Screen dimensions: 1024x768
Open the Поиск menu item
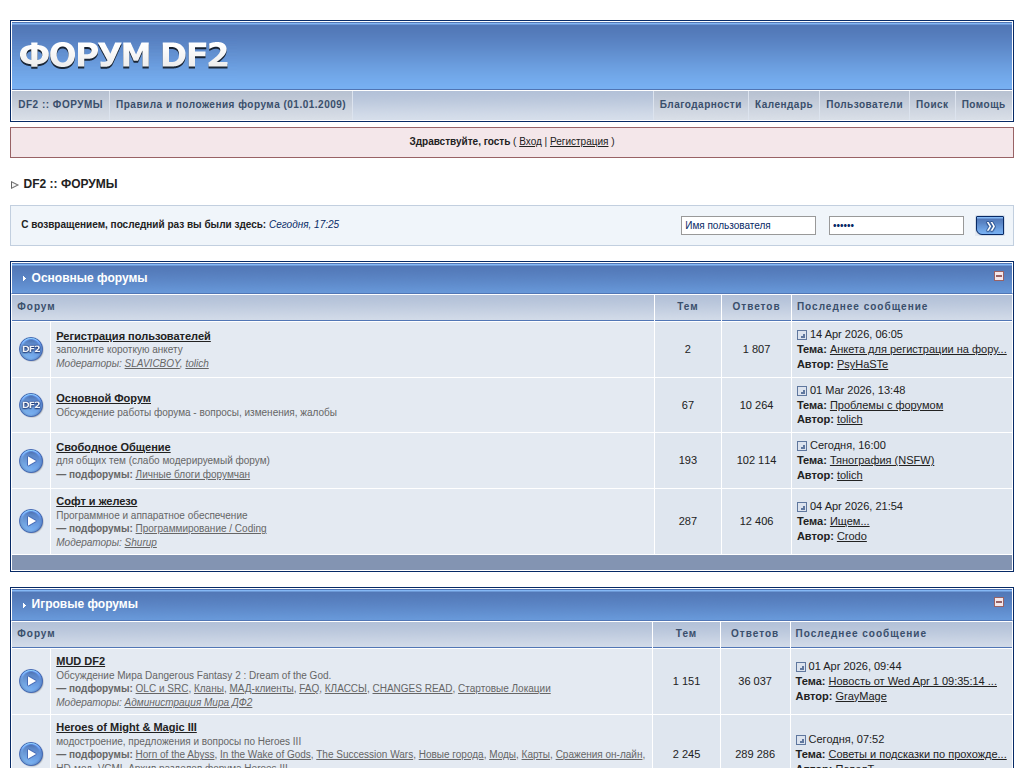pos(931,104)
